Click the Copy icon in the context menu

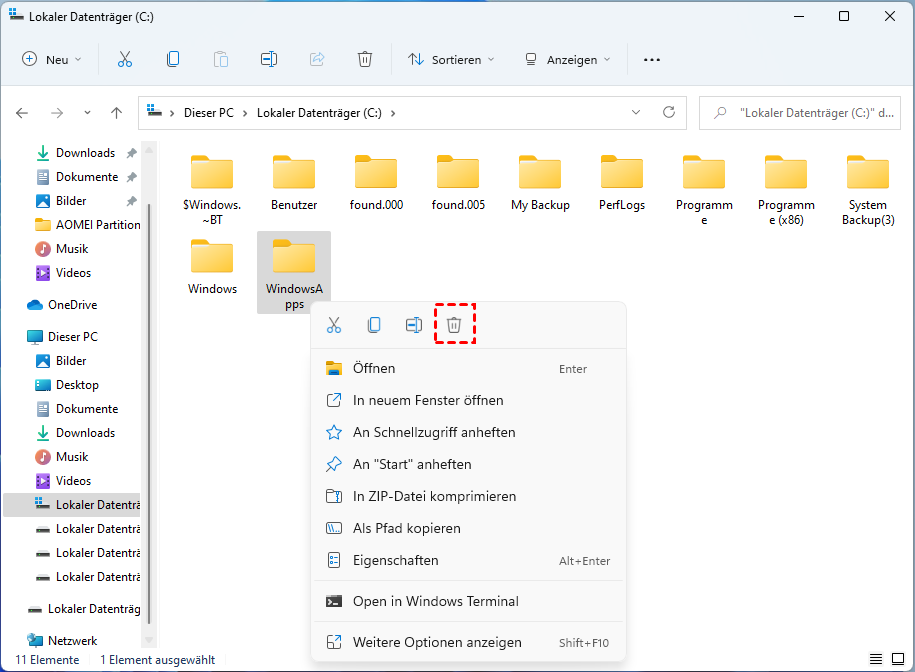[x=374, y=325]
